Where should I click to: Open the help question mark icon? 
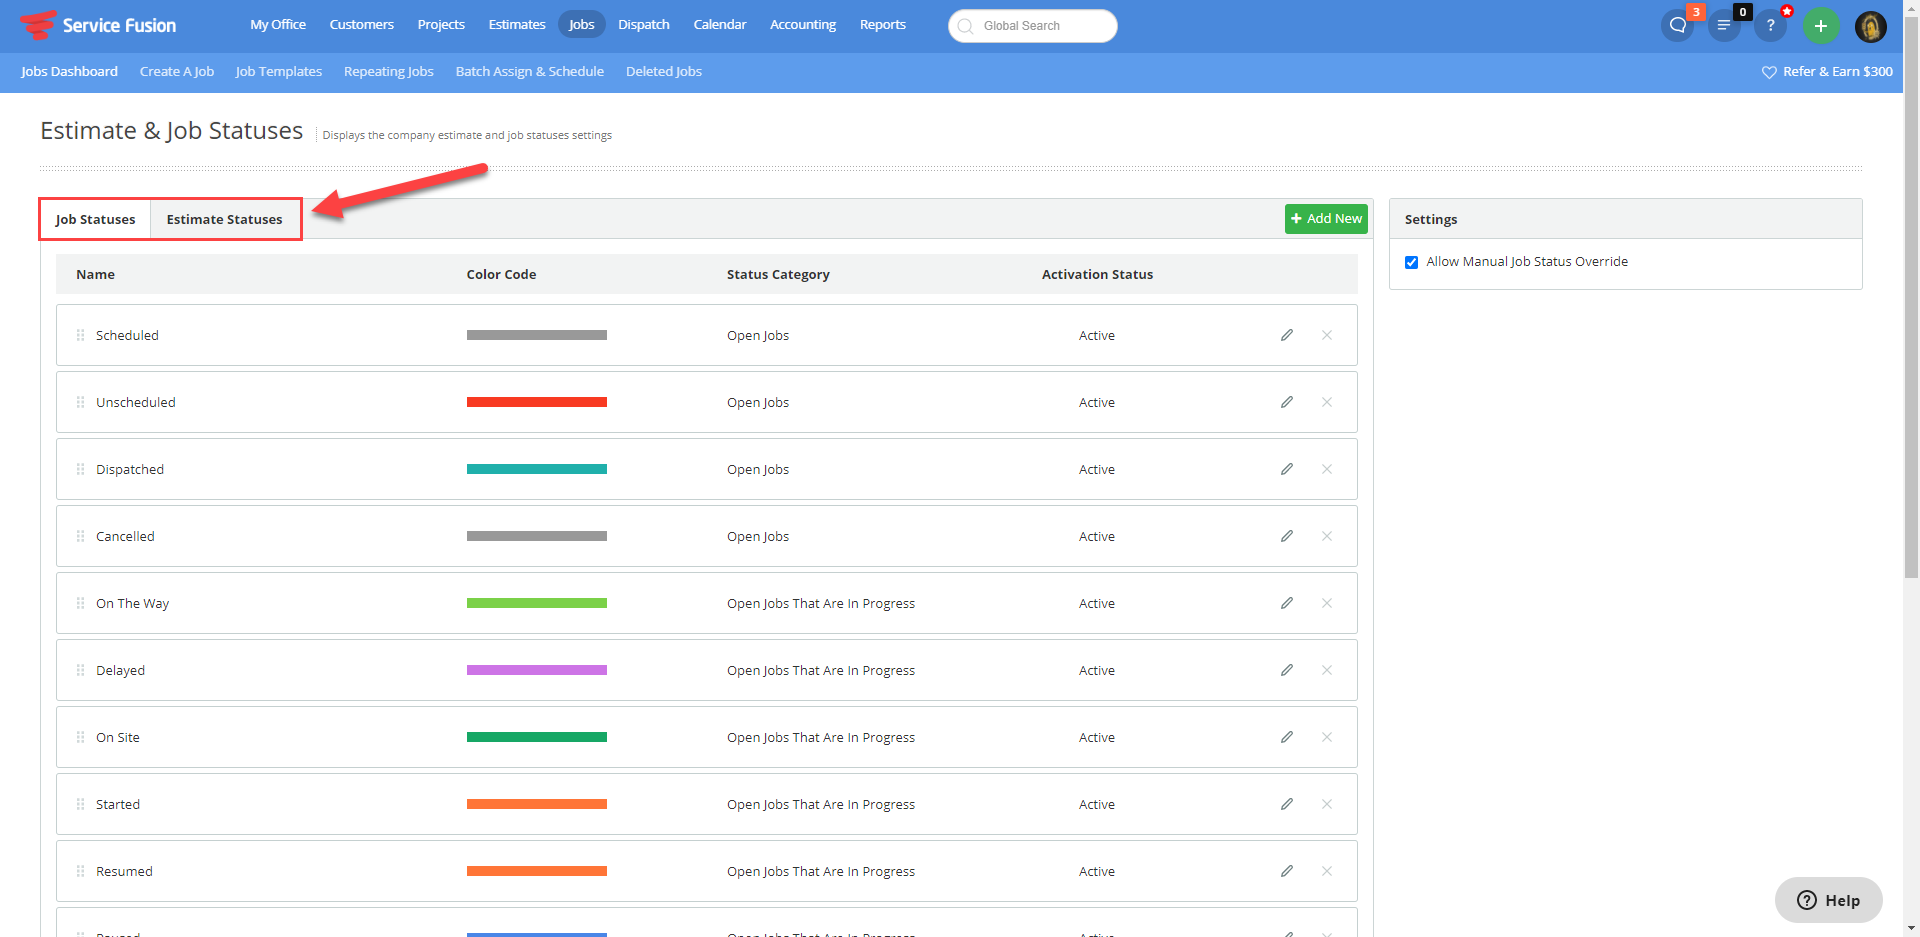1770,26
